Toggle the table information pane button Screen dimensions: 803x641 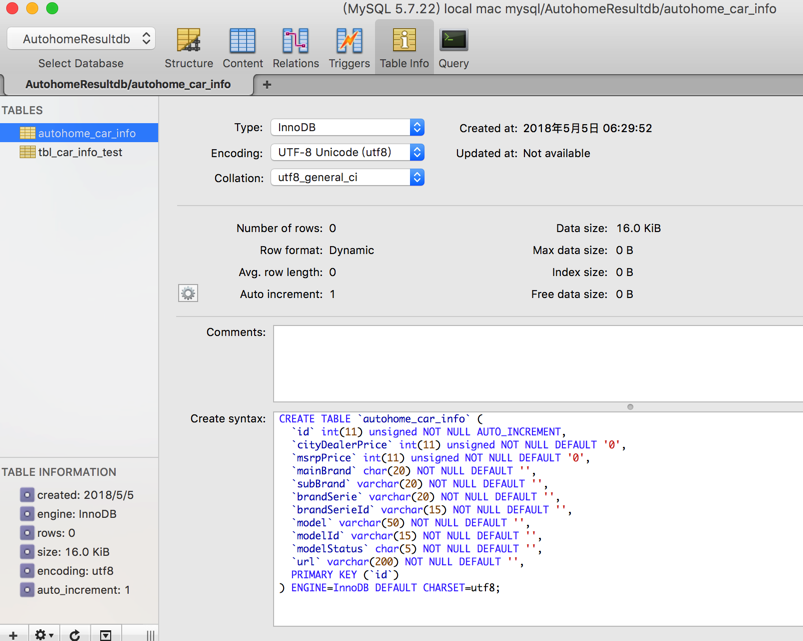click(106, 634)
